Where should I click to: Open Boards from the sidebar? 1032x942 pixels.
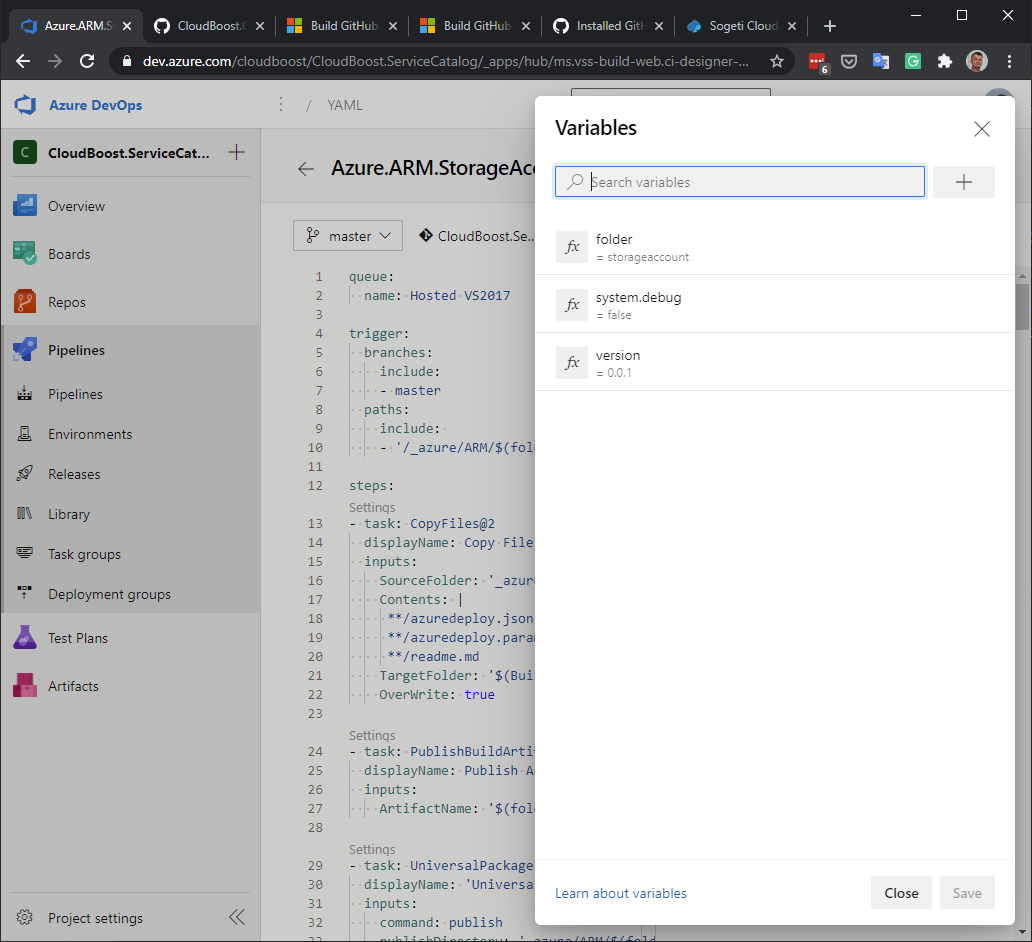[x=69, y=254]
